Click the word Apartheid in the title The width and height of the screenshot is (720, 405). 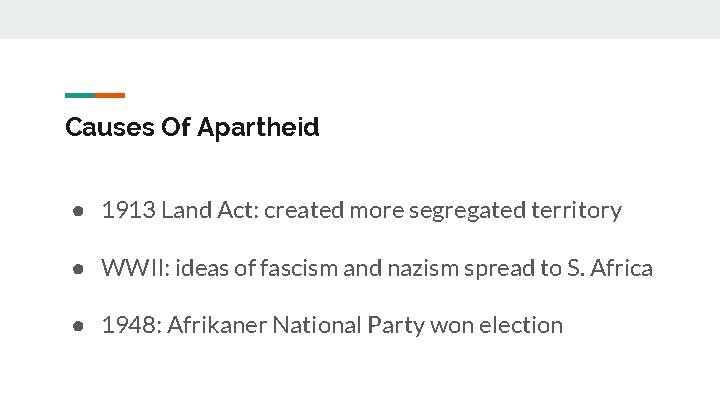point(258,127)
